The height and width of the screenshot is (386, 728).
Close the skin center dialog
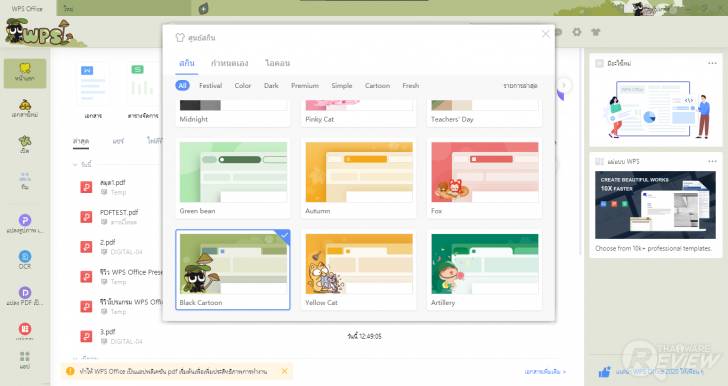pos(546,34)
